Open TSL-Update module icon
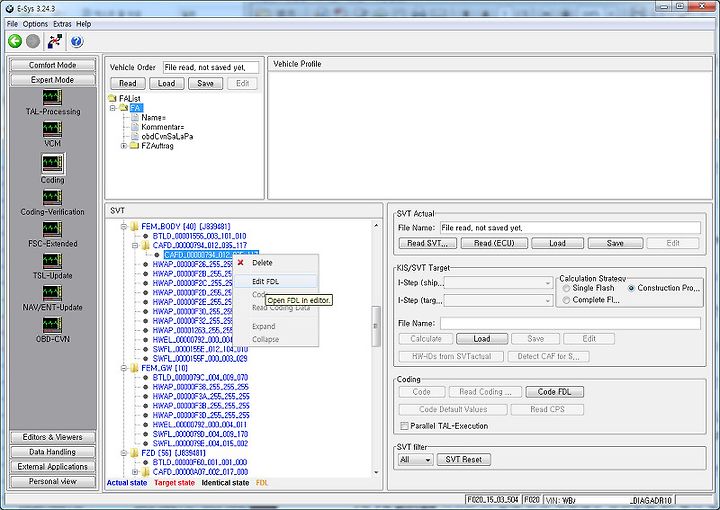720x510 pixels. point(52,261)
